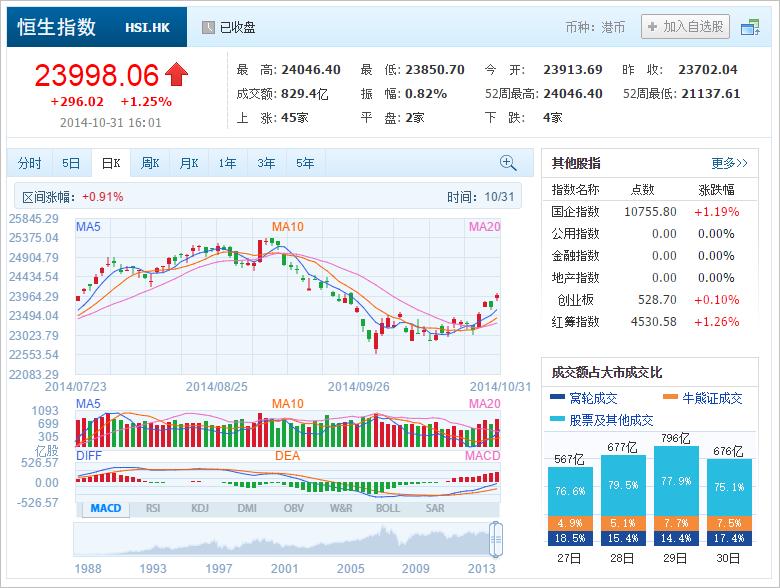
Task: Click HSI.HK ticker code
Action: (147, 28)
